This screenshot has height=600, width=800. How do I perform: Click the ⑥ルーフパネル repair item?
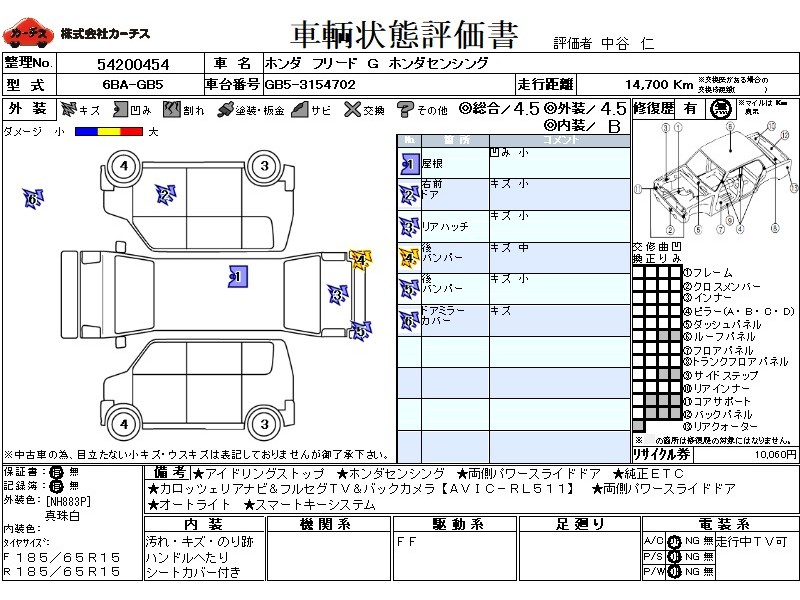click(719, 336)
